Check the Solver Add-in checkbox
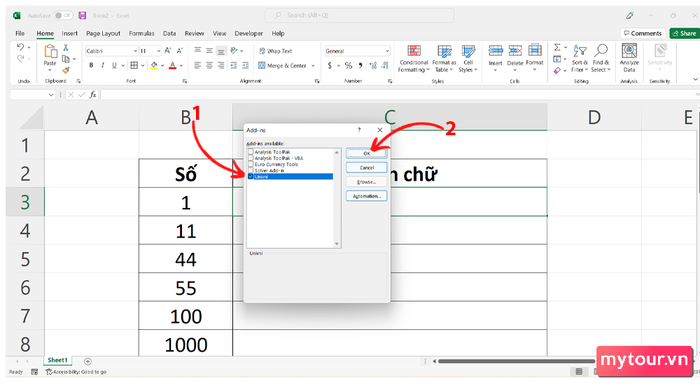 click(250, 170)
